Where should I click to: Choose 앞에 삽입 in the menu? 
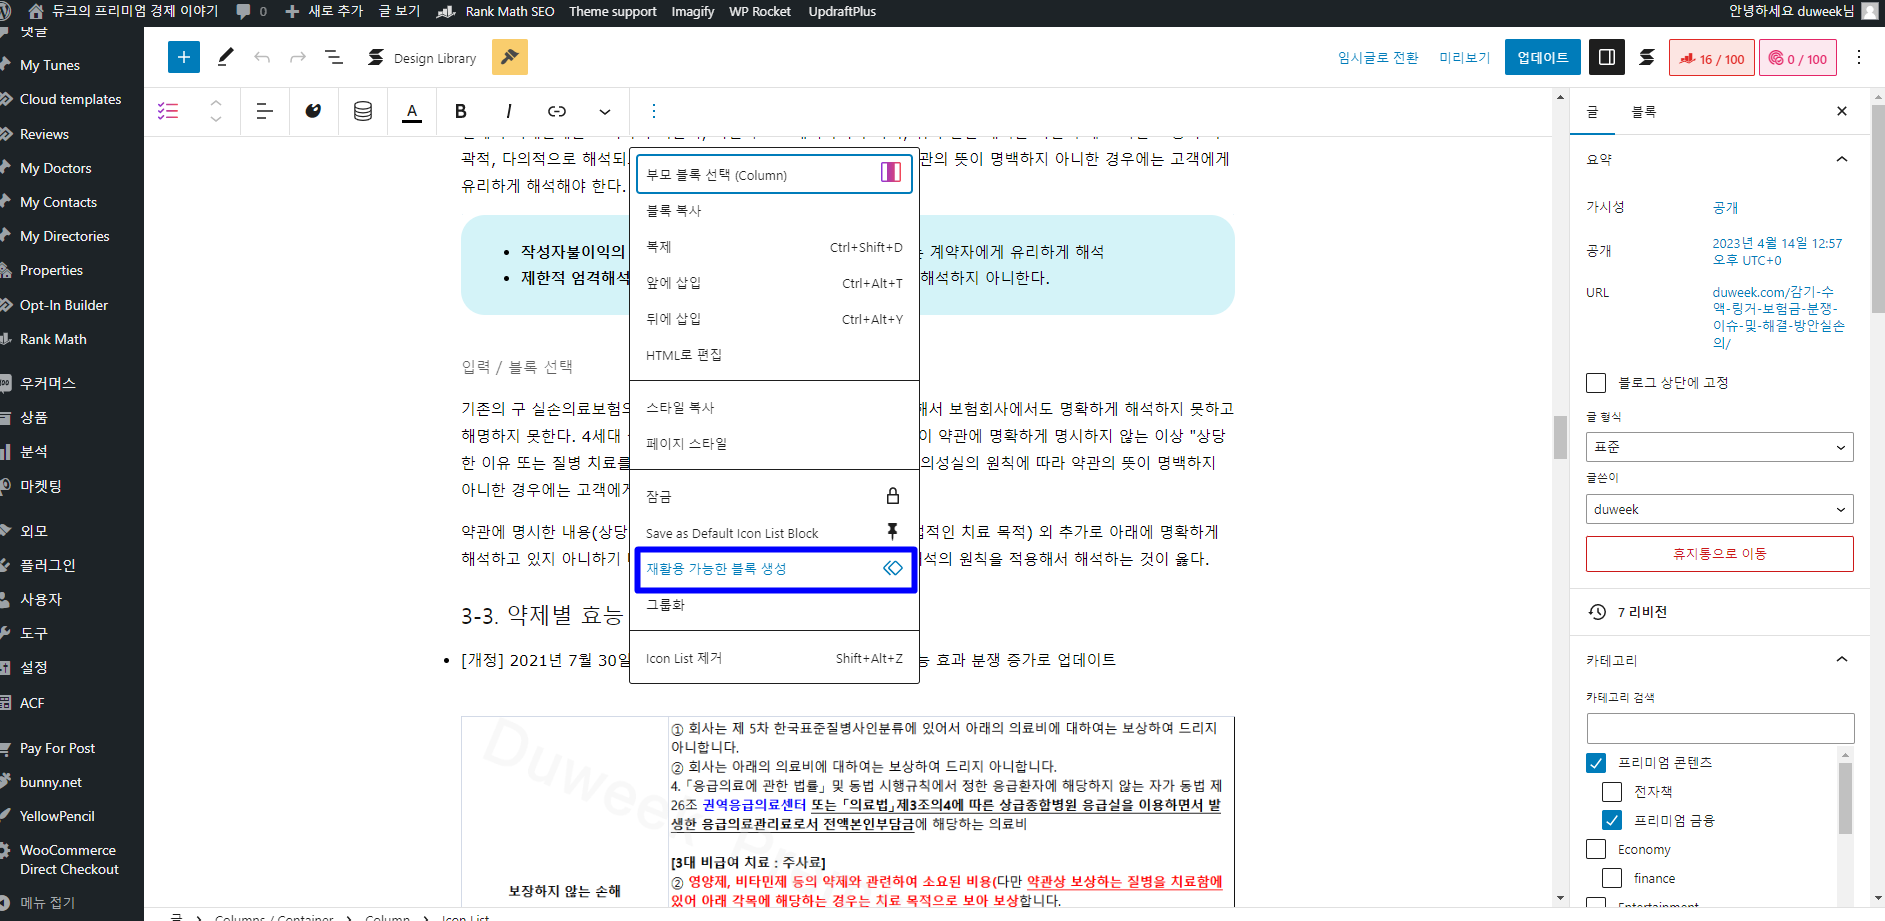coord(775,283)
